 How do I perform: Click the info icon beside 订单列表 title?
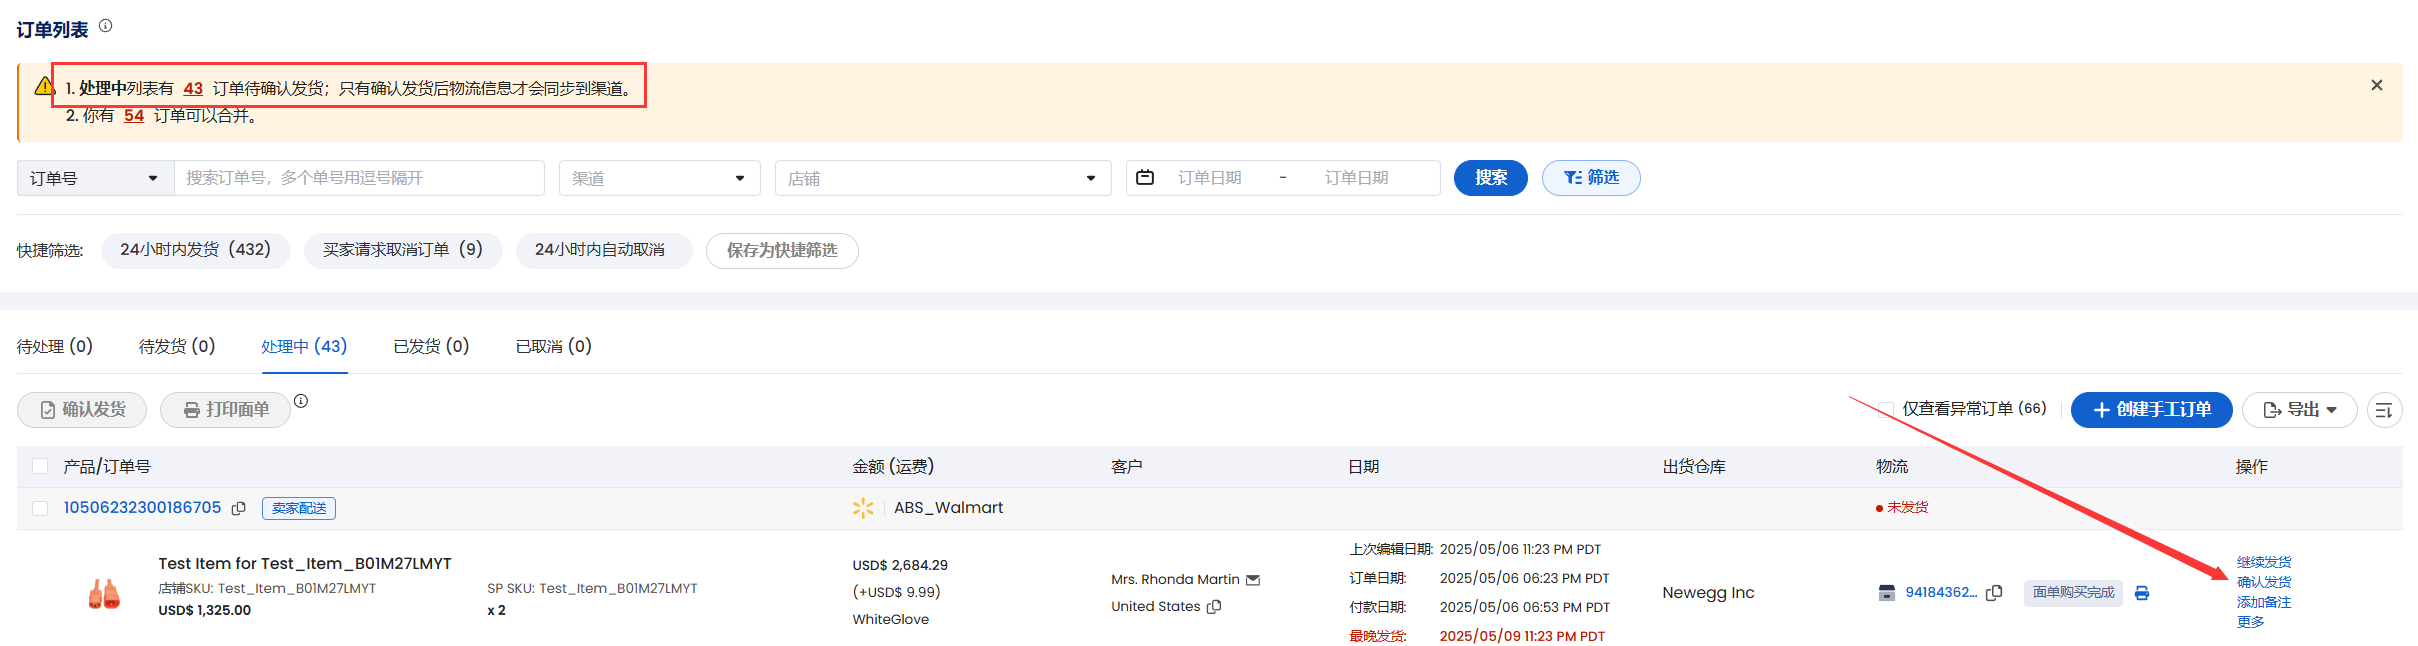pos(105,26)
